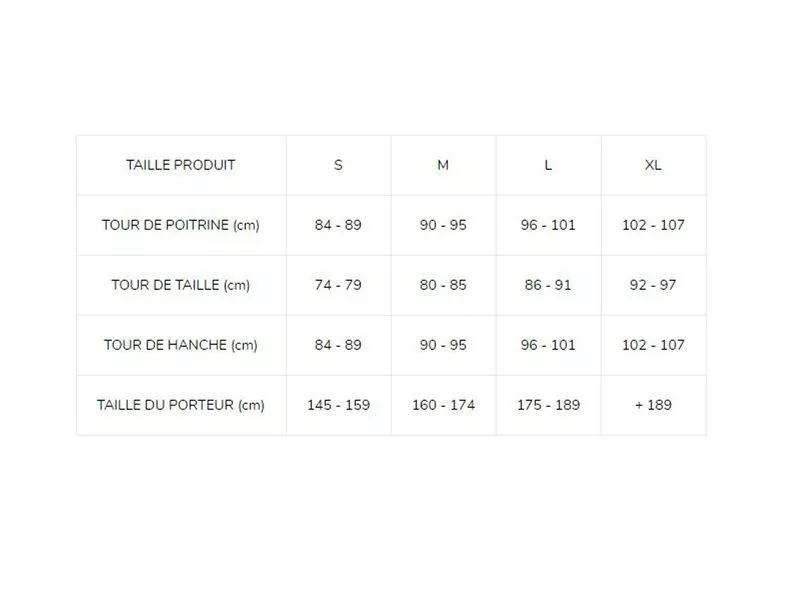Click waist value 74 - 79
Screen dimensions: 800x600
(x=338, y=285)
